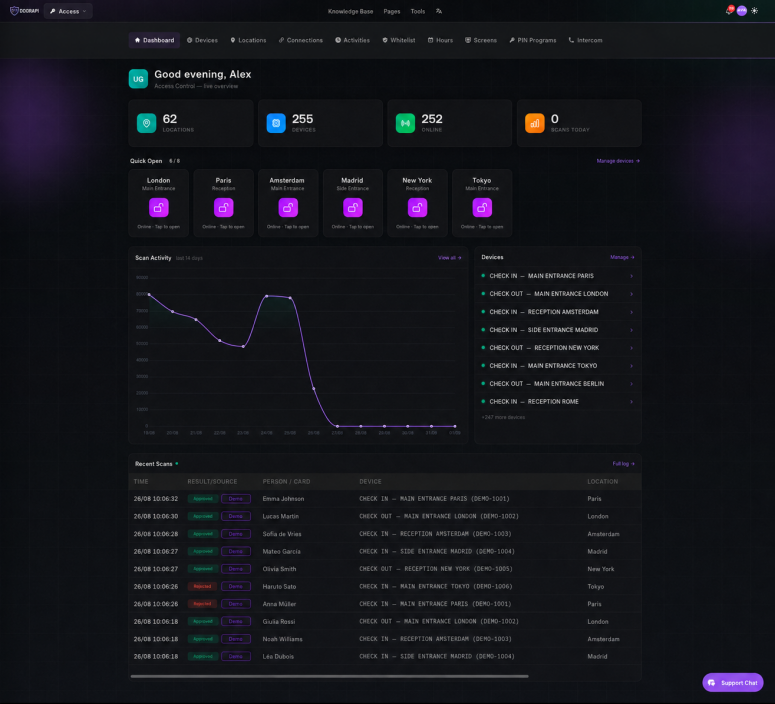Click Lucas Martin in Recent Scans
This screenshot has width=775, height=704.
click(x=280, y=516)
